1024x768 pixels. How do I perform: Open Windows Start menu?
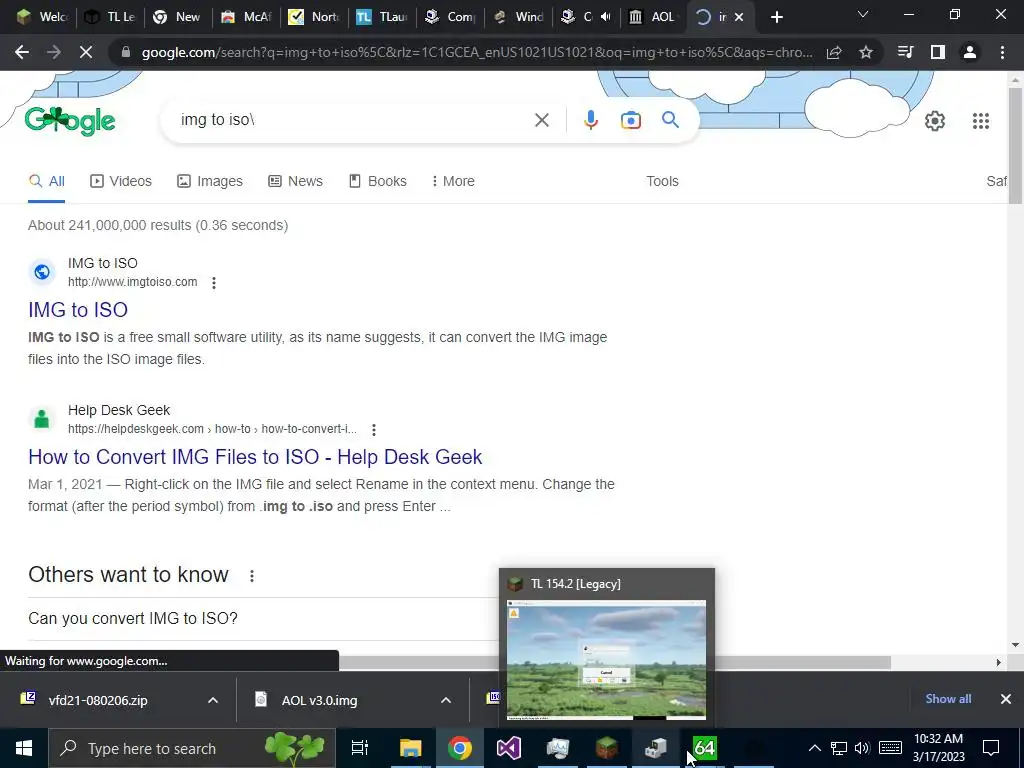click(24, 748)
